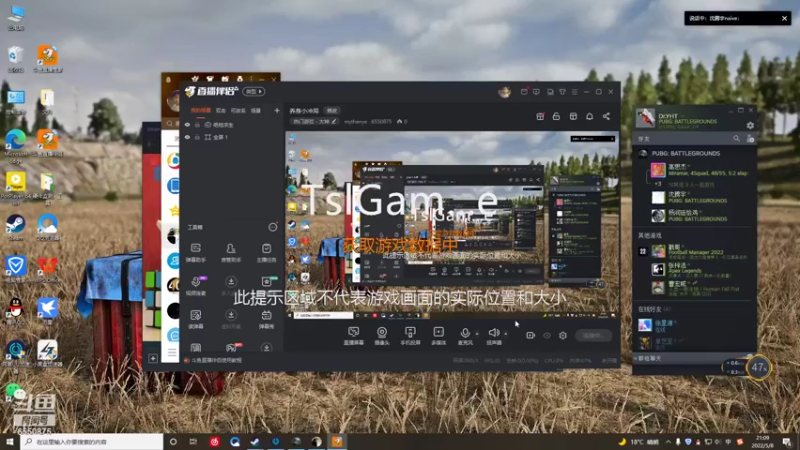
Task: Click the streamer avatar in title bar
Action: click(x=504, y=92)
